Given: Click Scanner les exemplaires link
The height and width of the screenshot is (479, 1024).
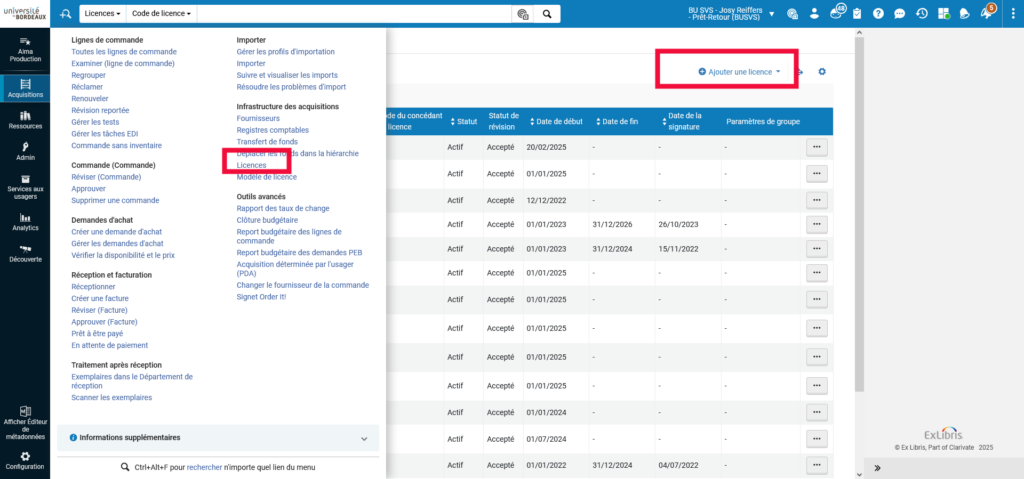Looking at the screenshot, I should 112,397.
